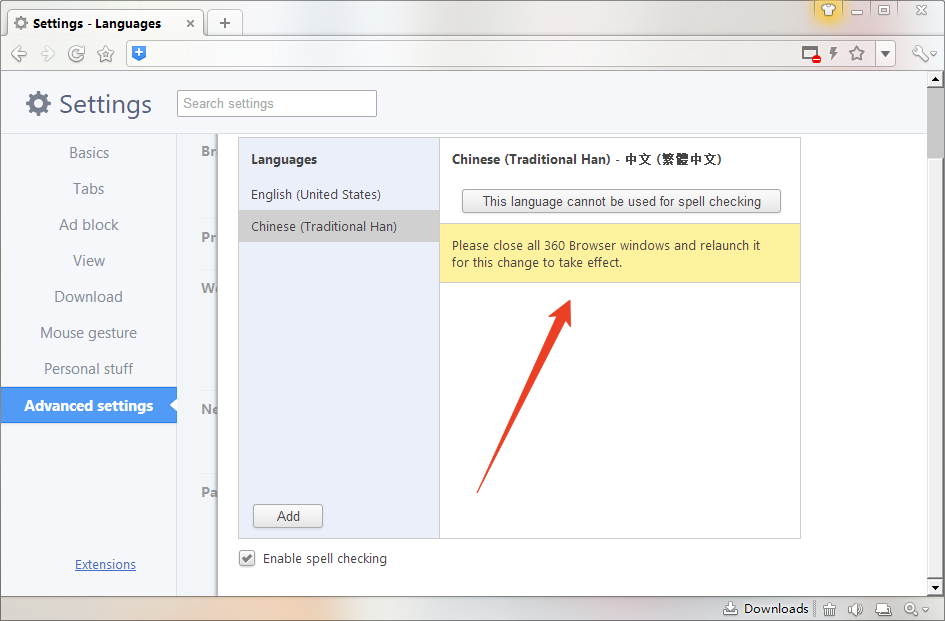
Task: Bookmark page with address bar star icon
Action: (x=857, y=54)
